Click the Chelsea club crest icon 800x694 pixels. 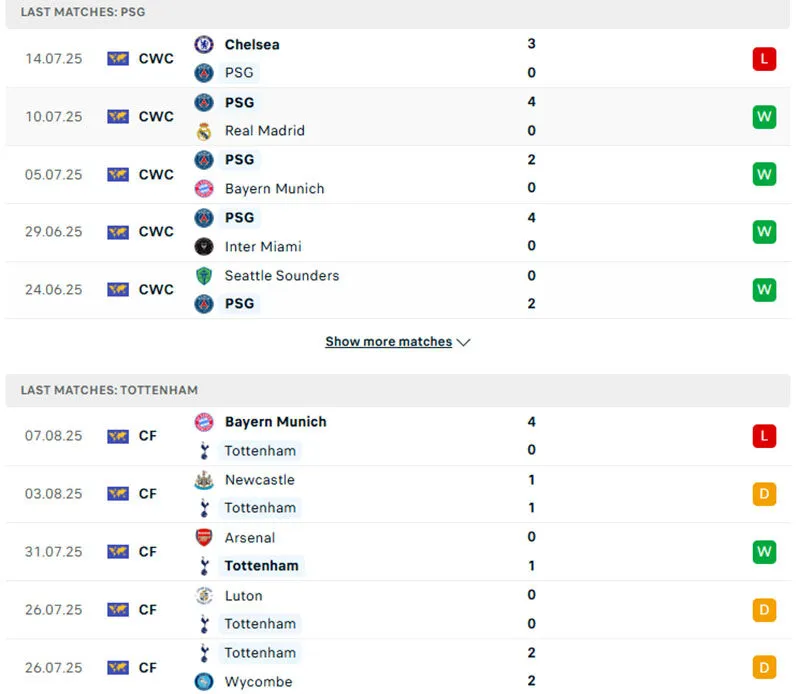point(204,44)
